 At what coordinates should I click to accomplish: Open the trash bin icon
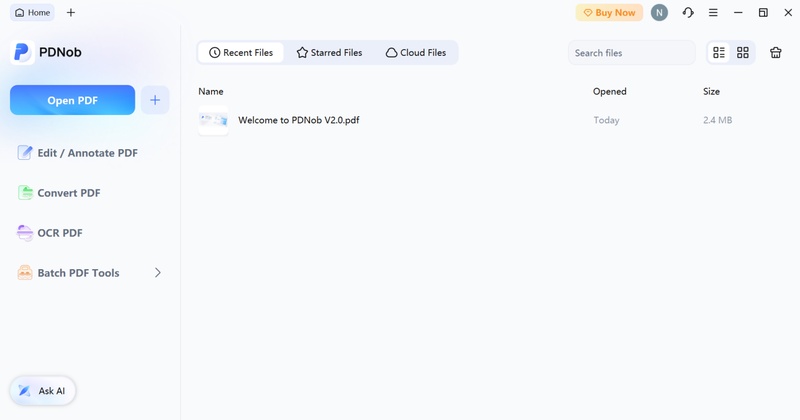coord(776,53)
